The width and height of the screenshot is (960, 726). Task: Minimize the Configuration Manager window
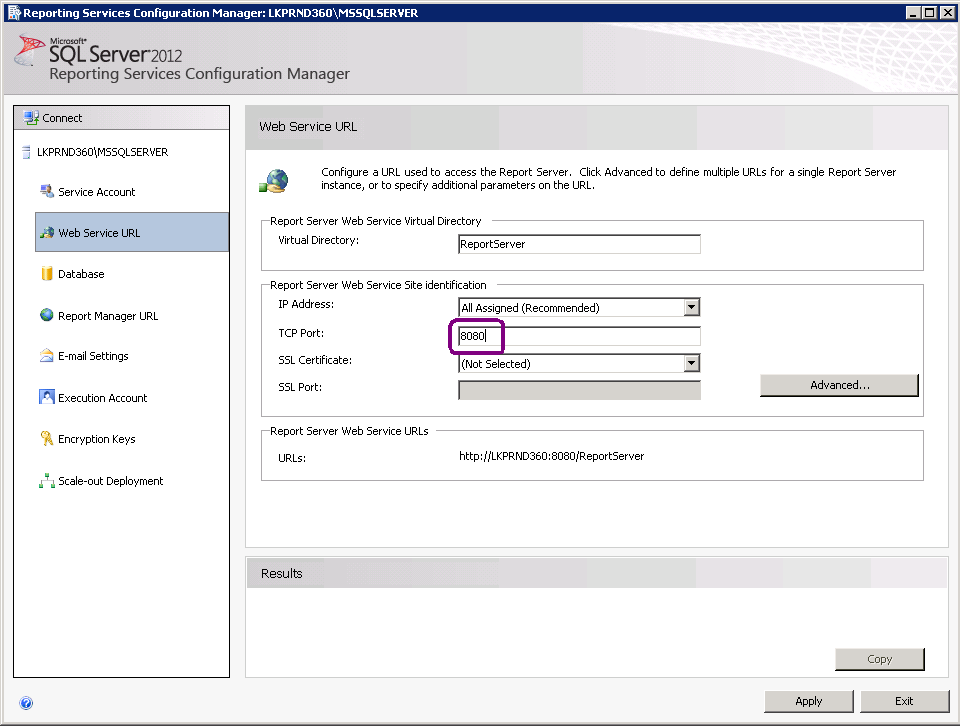913,13
